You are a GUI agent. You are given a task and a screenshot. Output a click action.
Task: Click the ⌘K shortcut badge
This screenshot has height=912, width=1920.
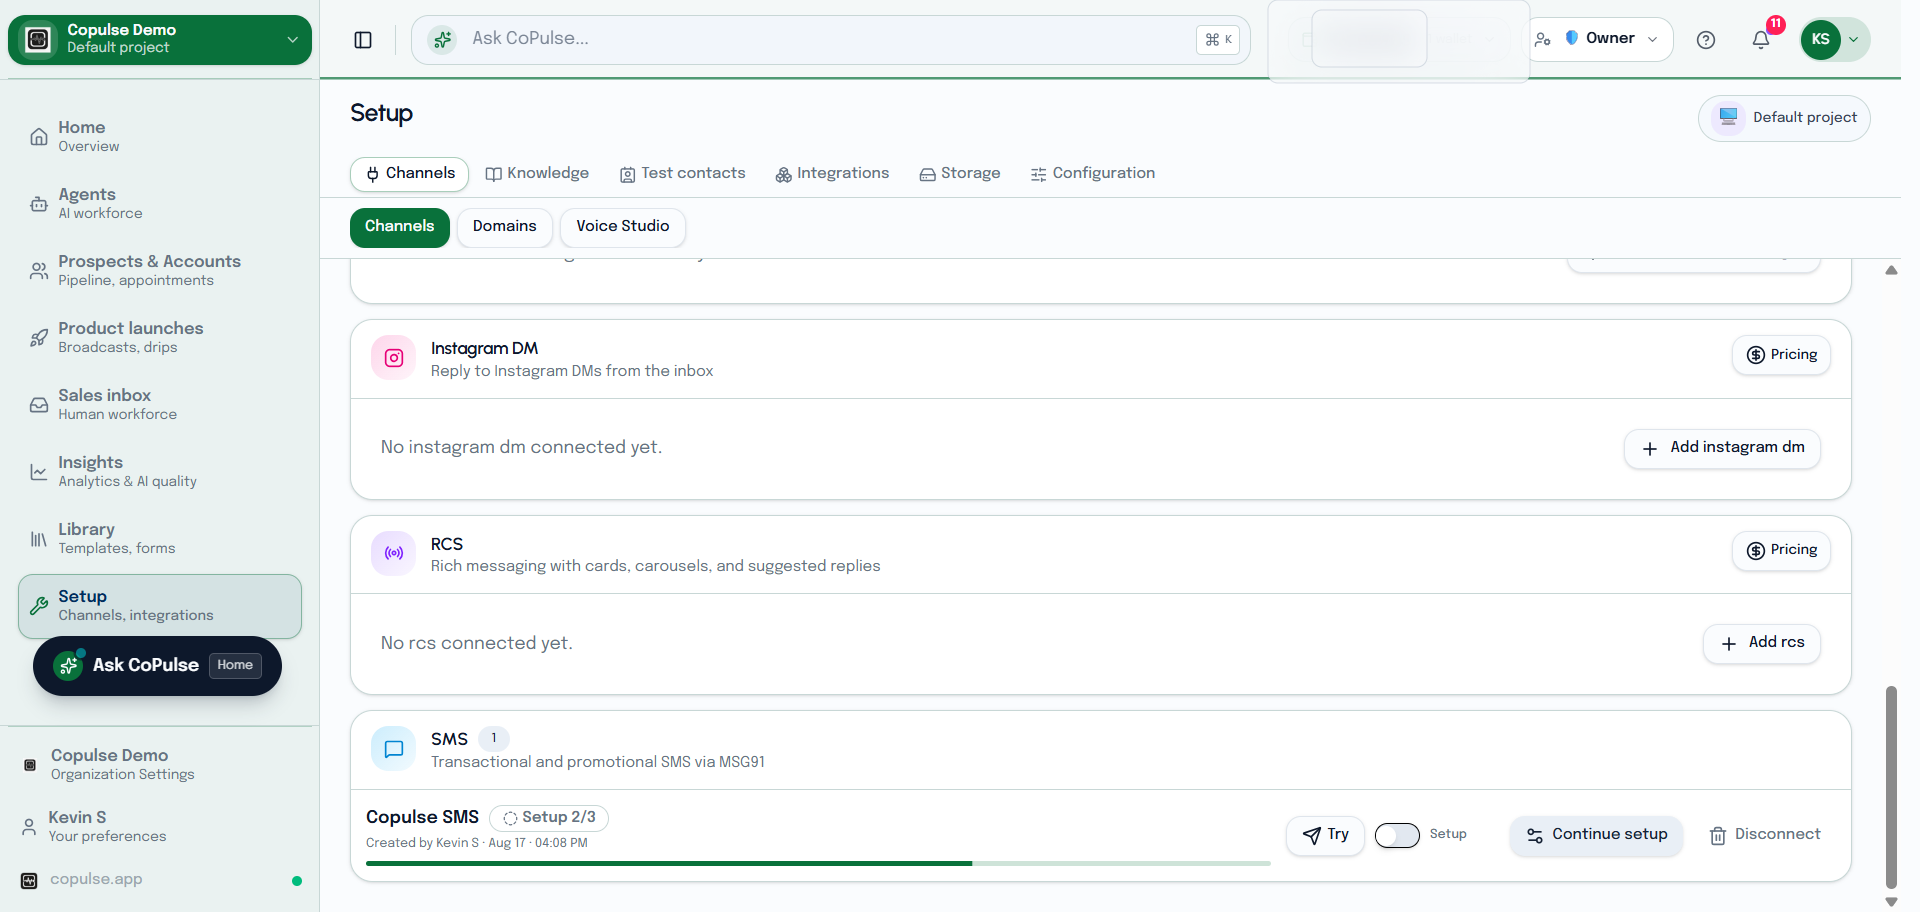coord(1218,40)
